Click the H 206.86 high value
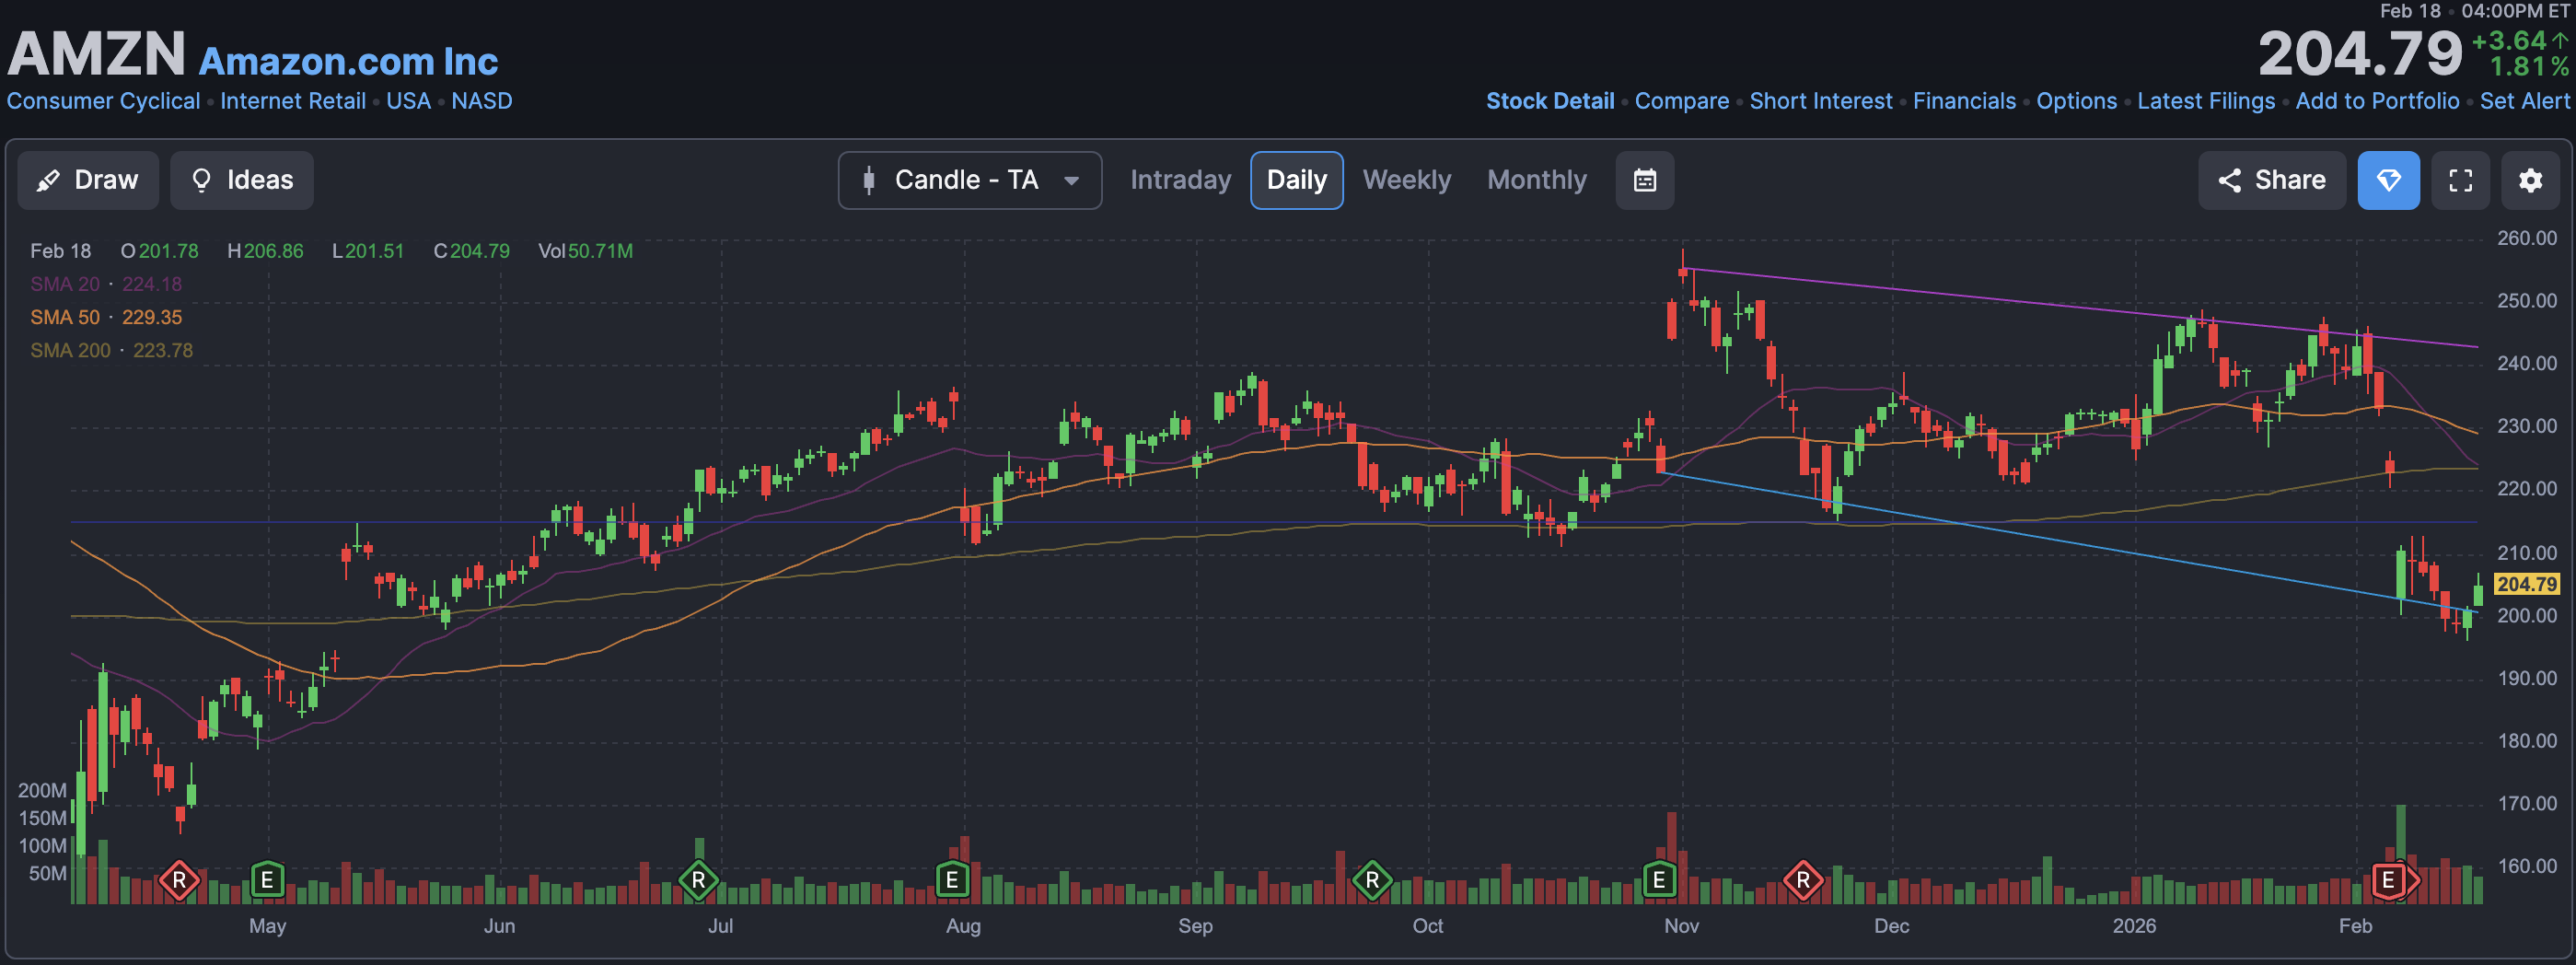This screenshot has width=2576, height=965. (265, 251)
